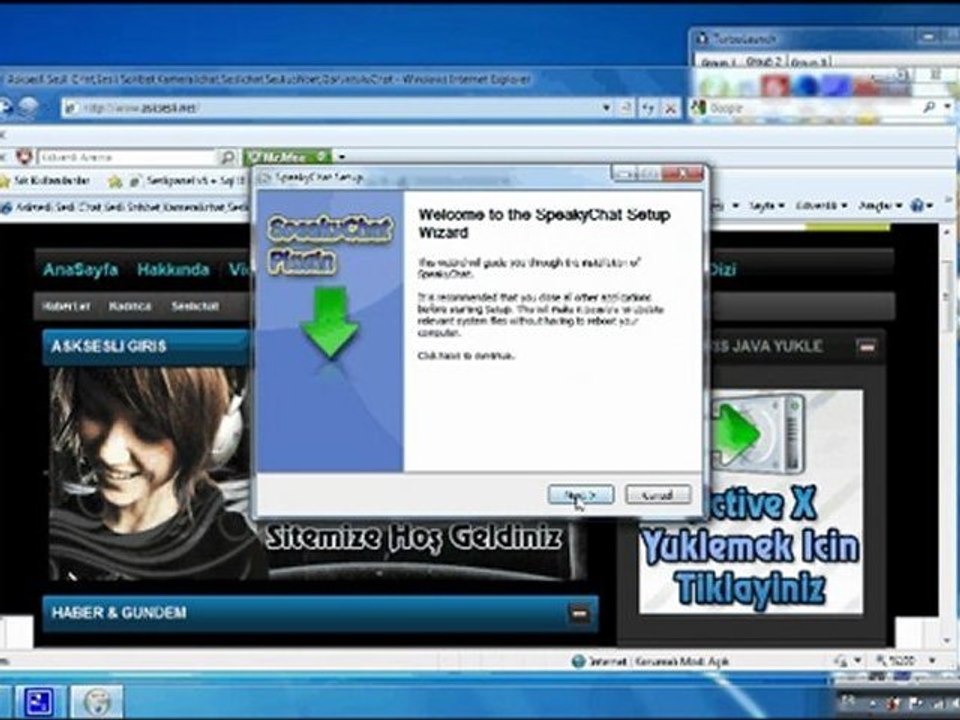Click the refresh icon beside the address bar

(648, 108)
